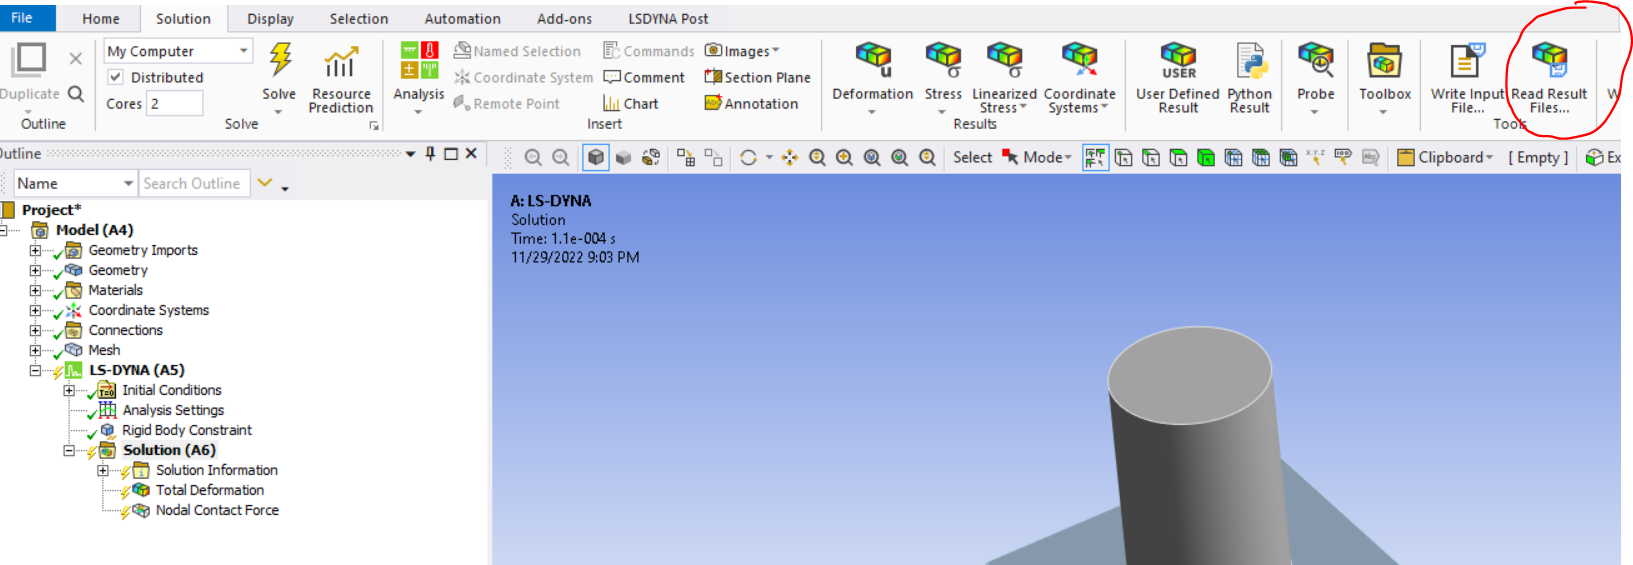Select the Mesh tree item

click(x=104, y=350)
